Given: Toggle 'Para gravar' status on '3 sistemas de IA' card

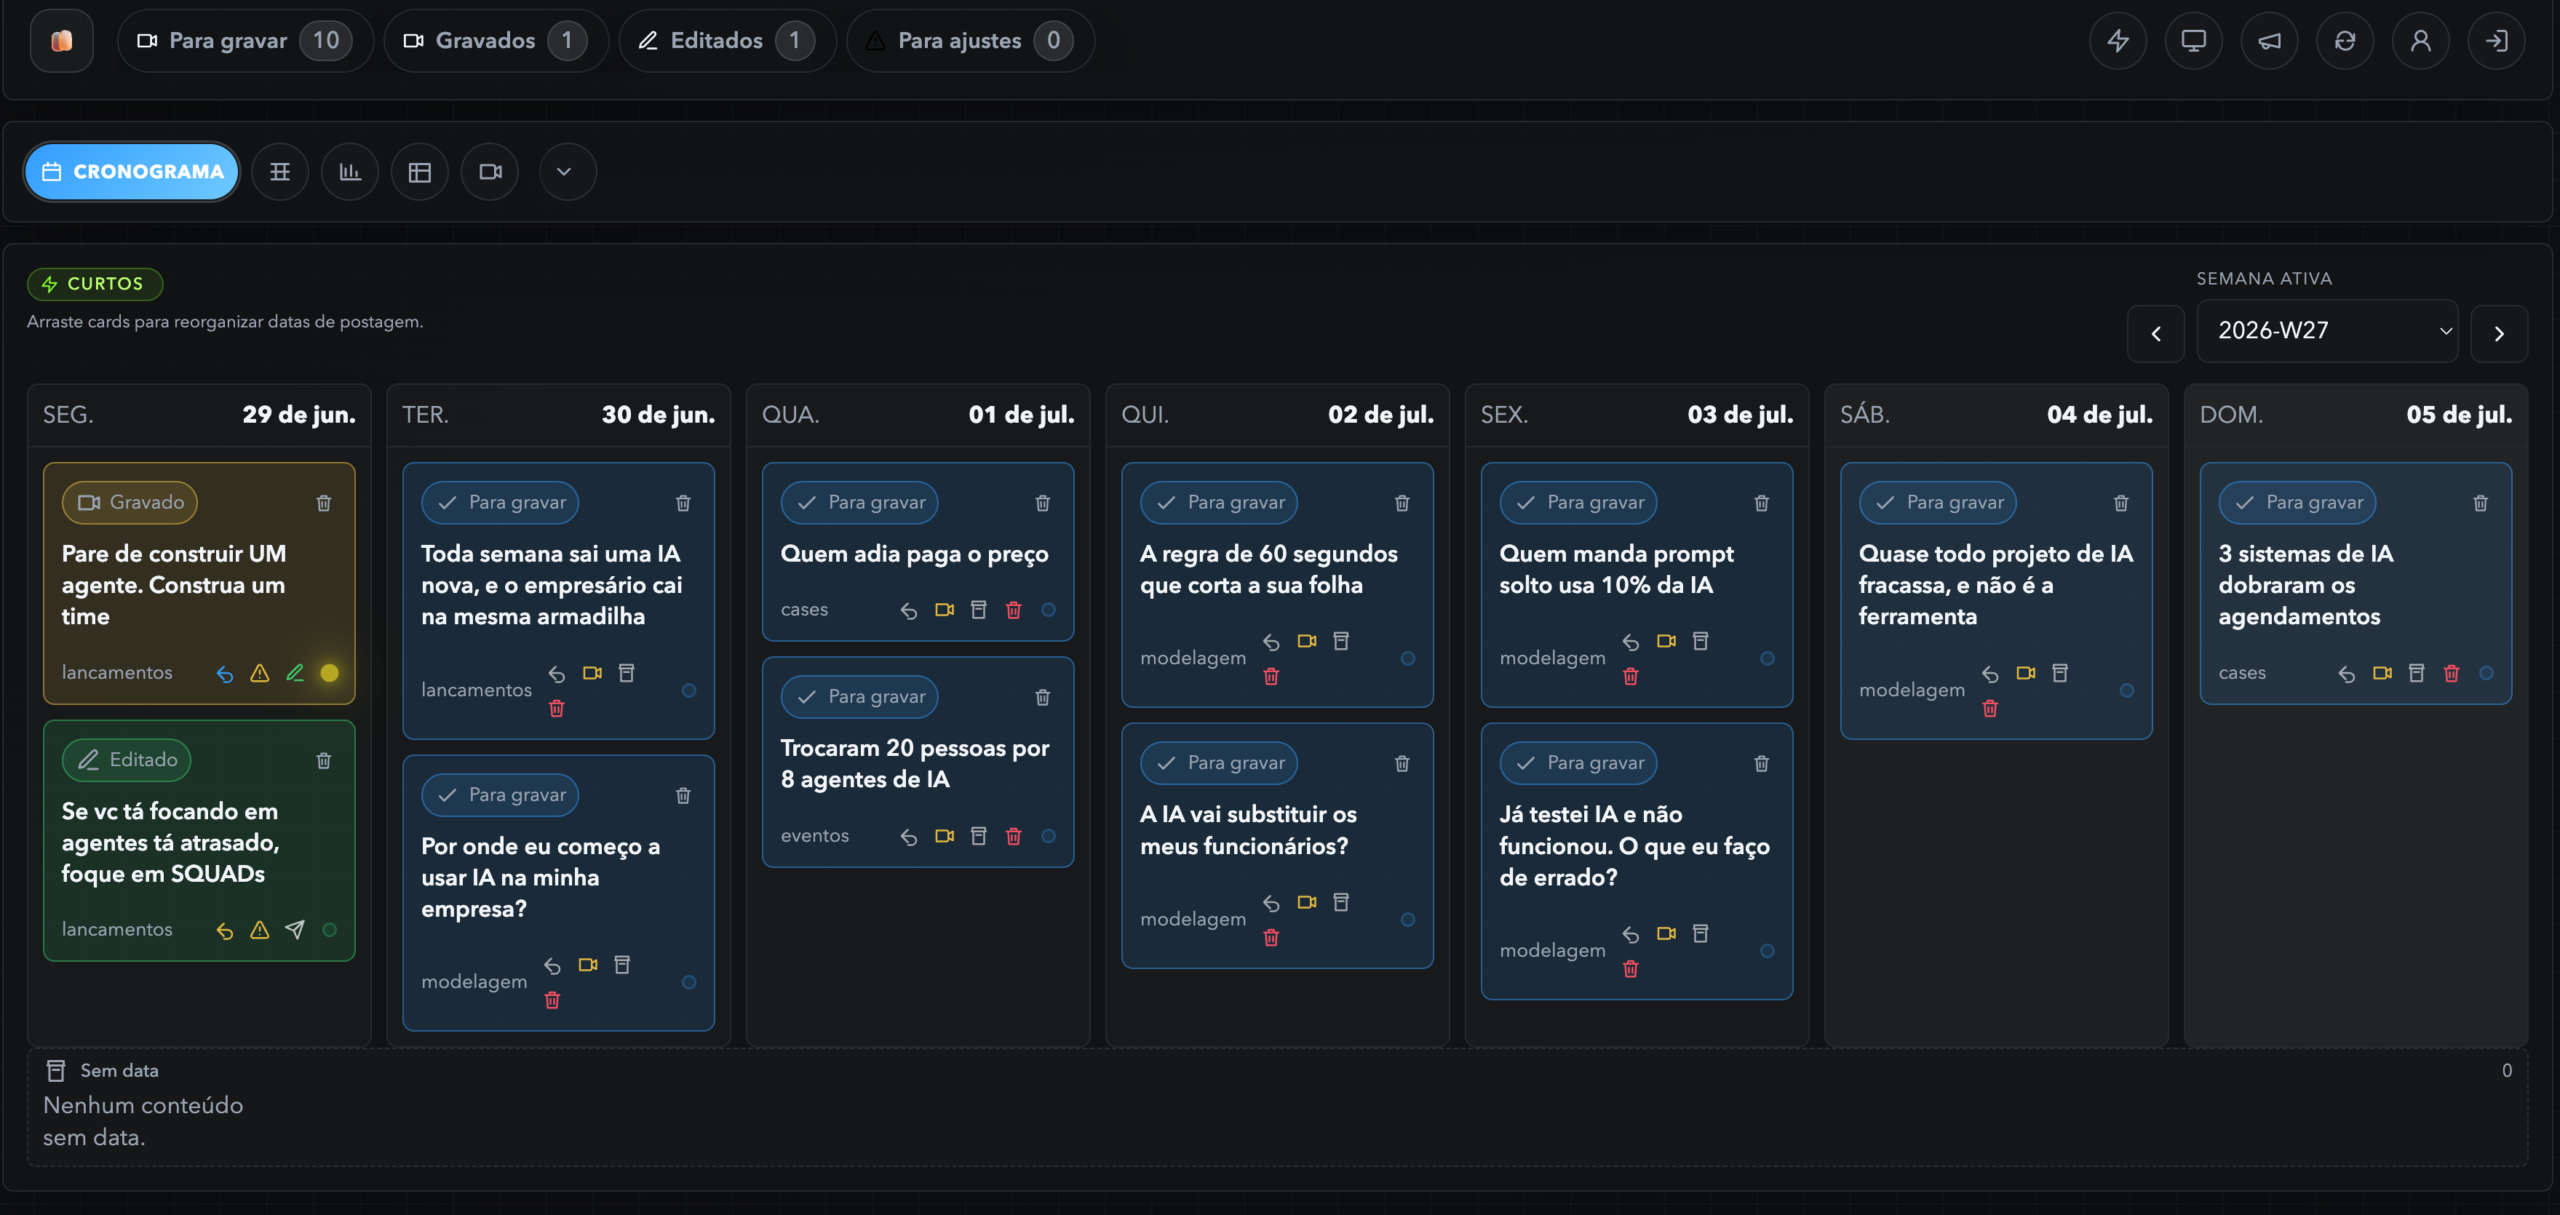Looking at the screenshot, I should (2297, 502).
